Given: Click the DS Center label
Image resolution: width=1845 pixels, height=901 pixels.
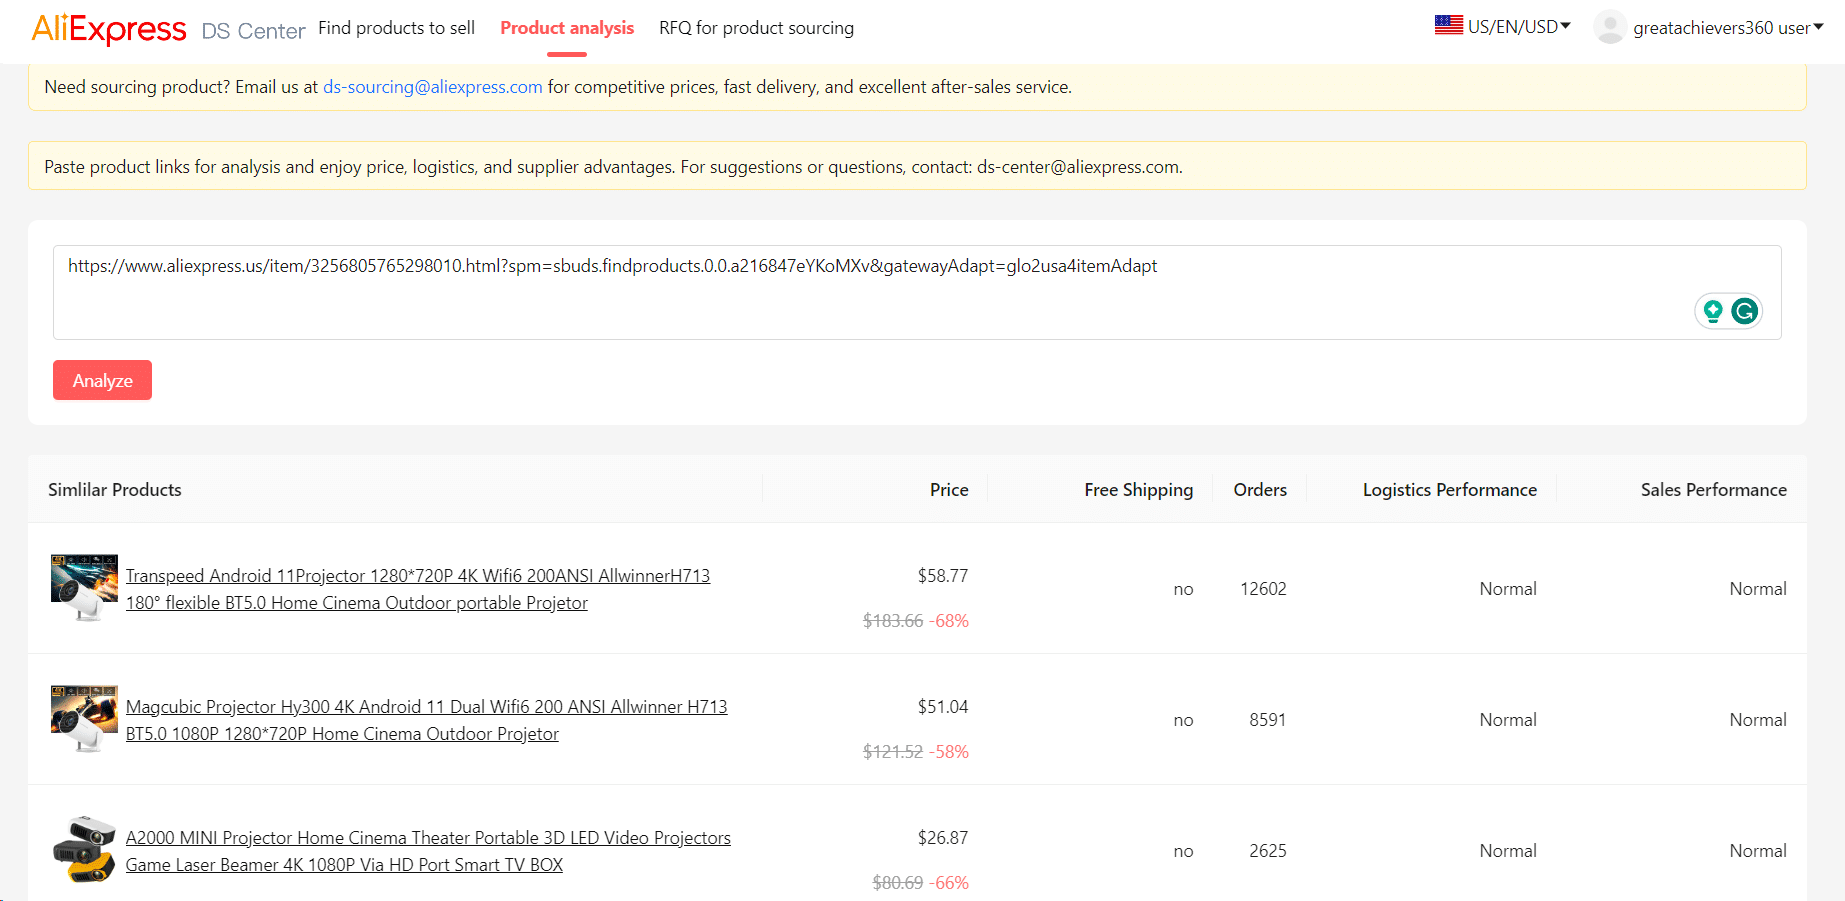Looking at the screenshot, I should point(253,31).
